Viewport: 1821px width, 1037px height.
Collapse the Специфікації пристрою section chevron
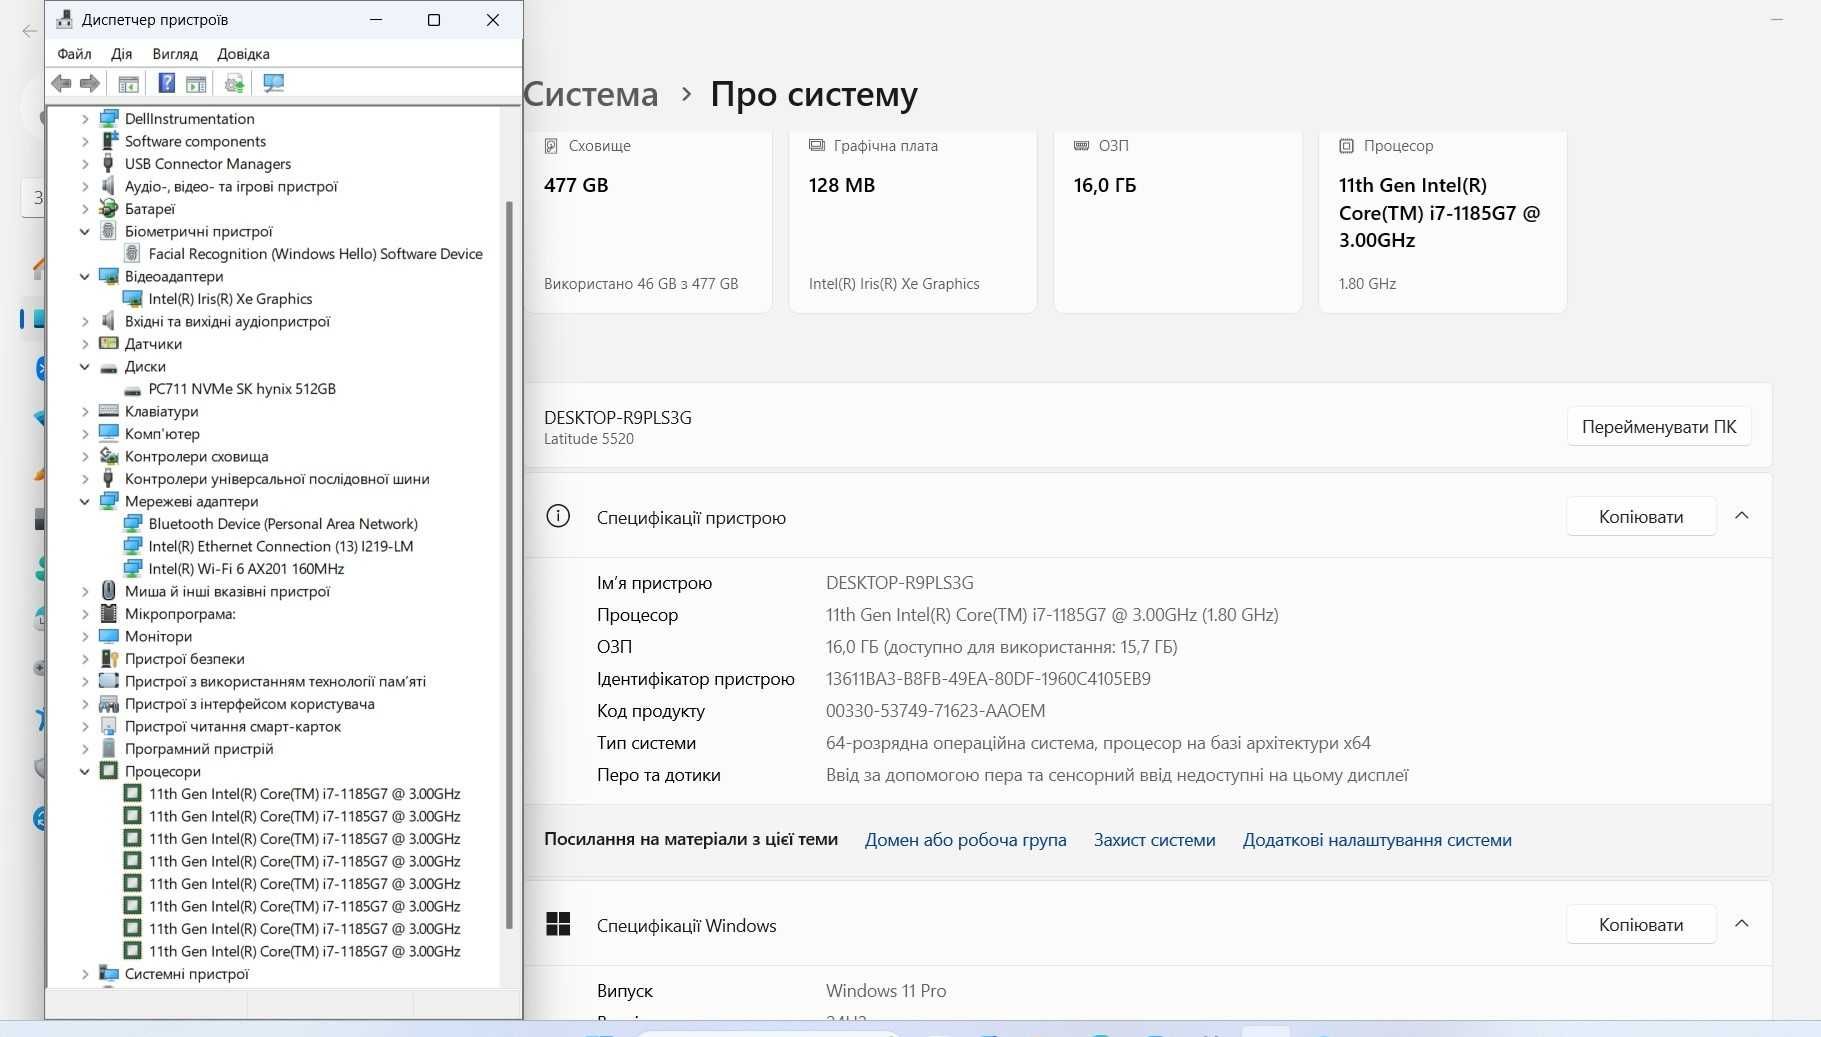(x=1741, y=516)
